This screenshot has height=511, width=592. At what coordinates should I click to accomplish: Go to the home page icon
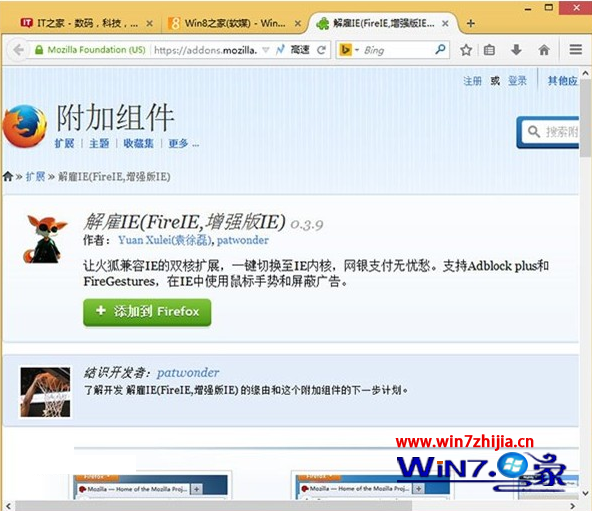(544, 50)
